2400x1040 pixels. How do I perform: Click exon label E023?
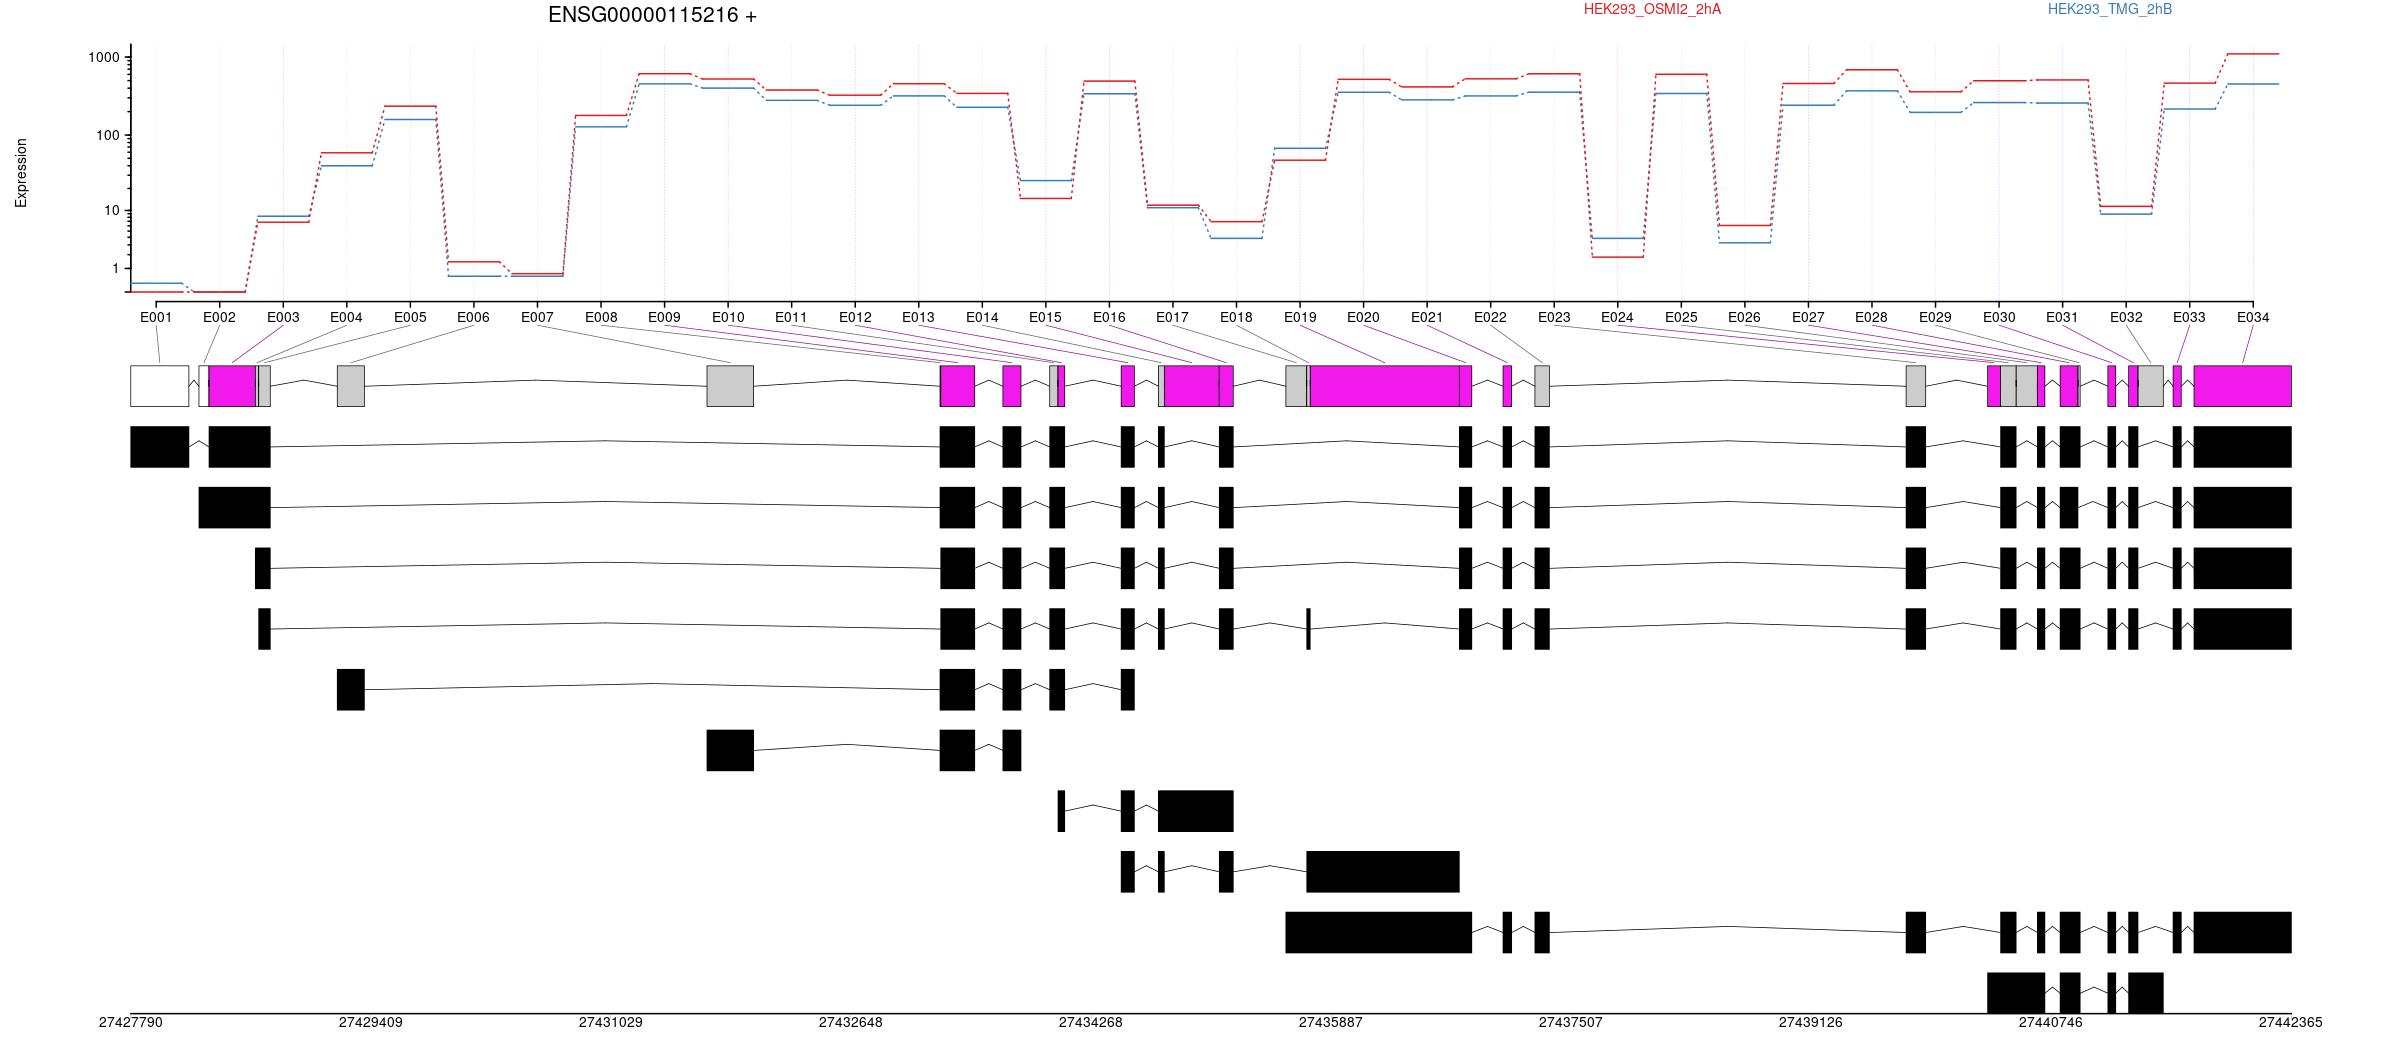coord(1554,317)
